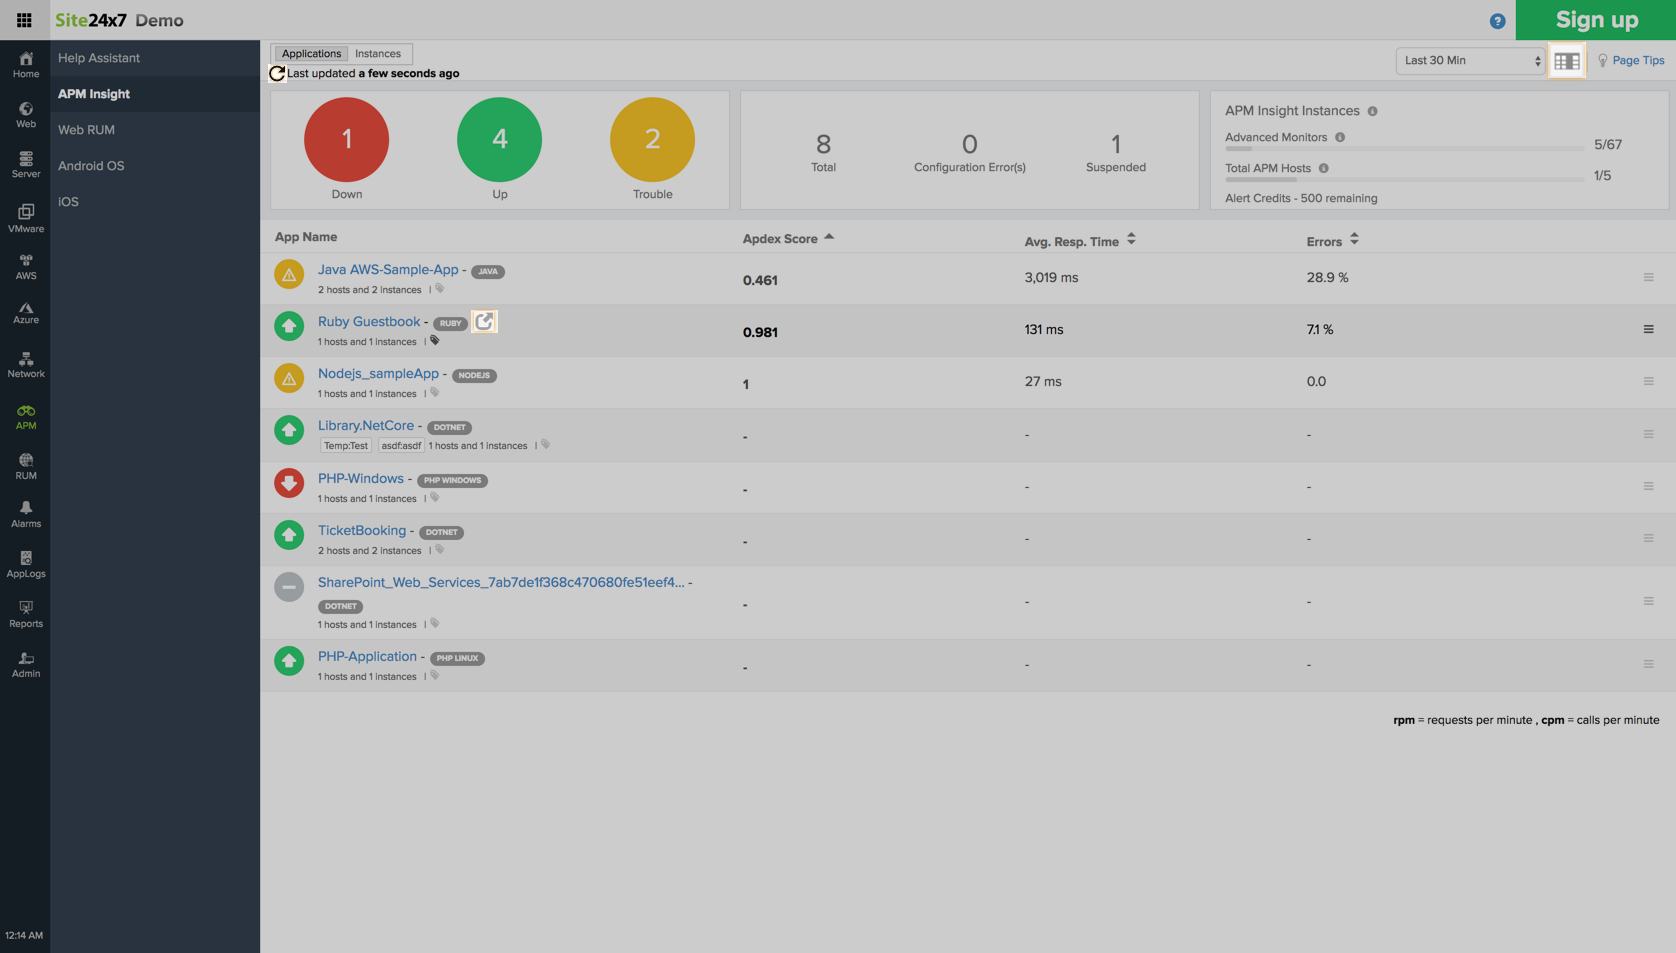1676x953 pixels.
Task: Click the down status icon for PHP-Windows
Action: tap(289, 483)
